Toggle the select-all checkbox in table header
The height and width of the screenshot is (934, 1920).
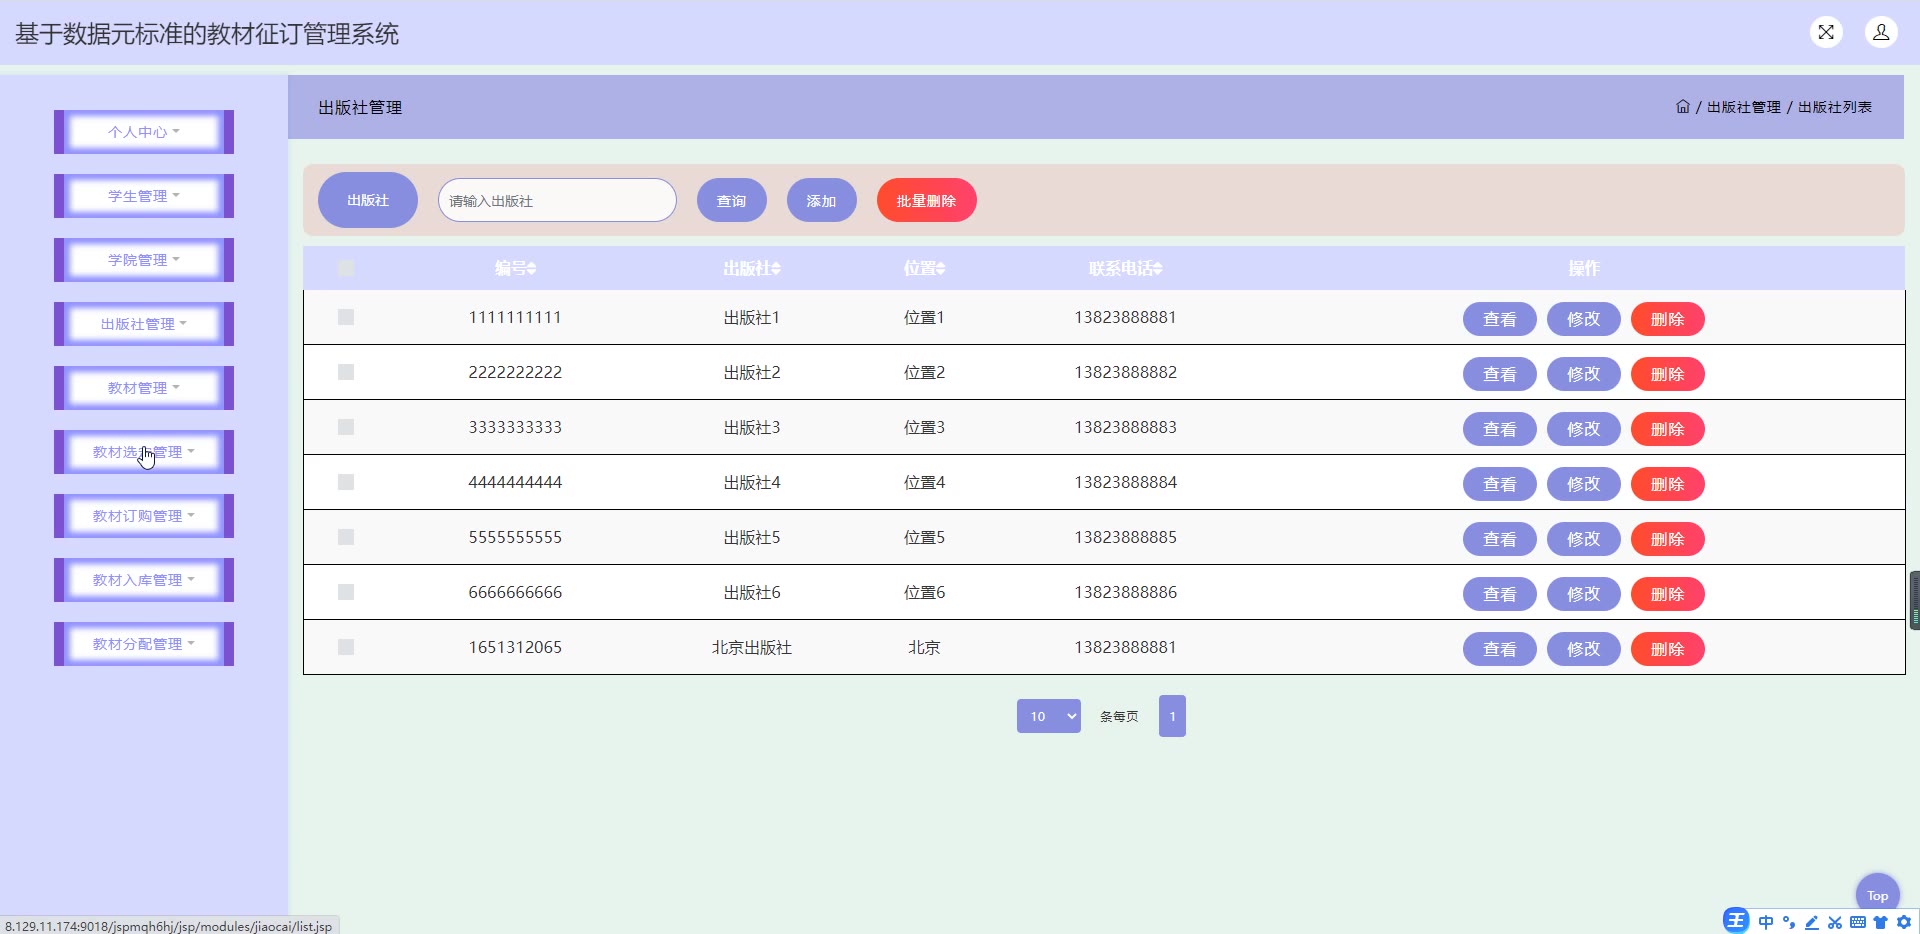[346, 268]
